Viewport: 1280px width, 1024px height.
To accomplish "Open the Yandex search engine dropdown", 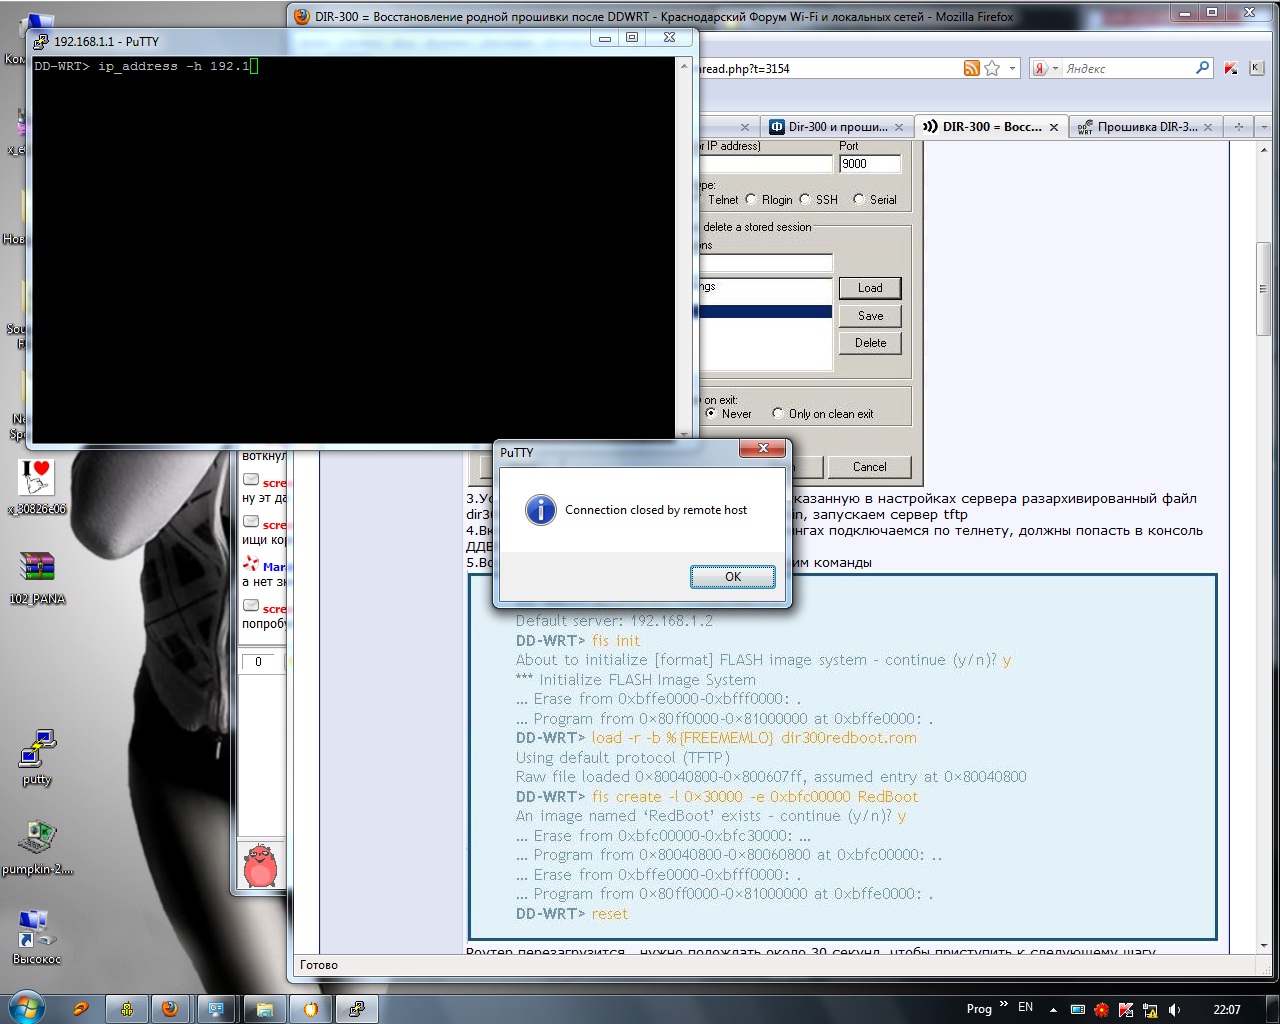I will [x=1045, y=68].
